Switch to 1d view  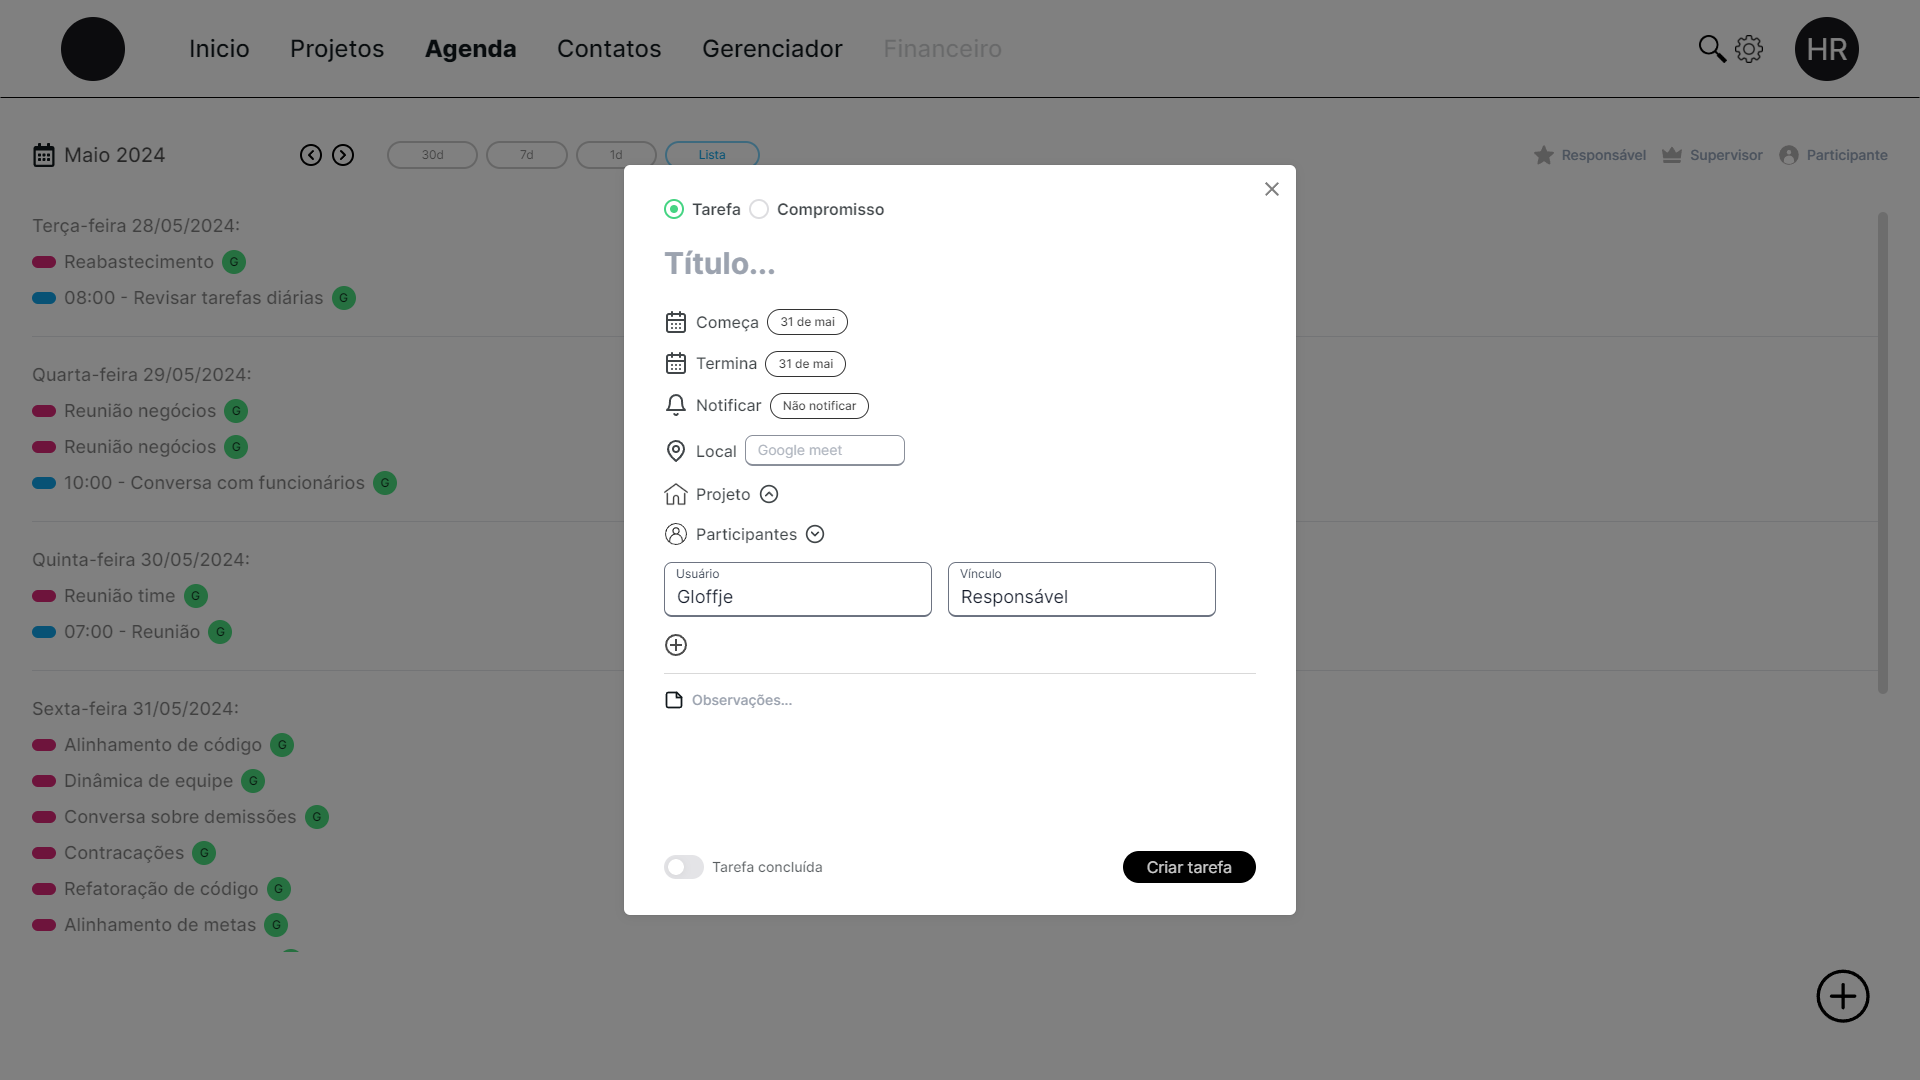coord(616,155)
